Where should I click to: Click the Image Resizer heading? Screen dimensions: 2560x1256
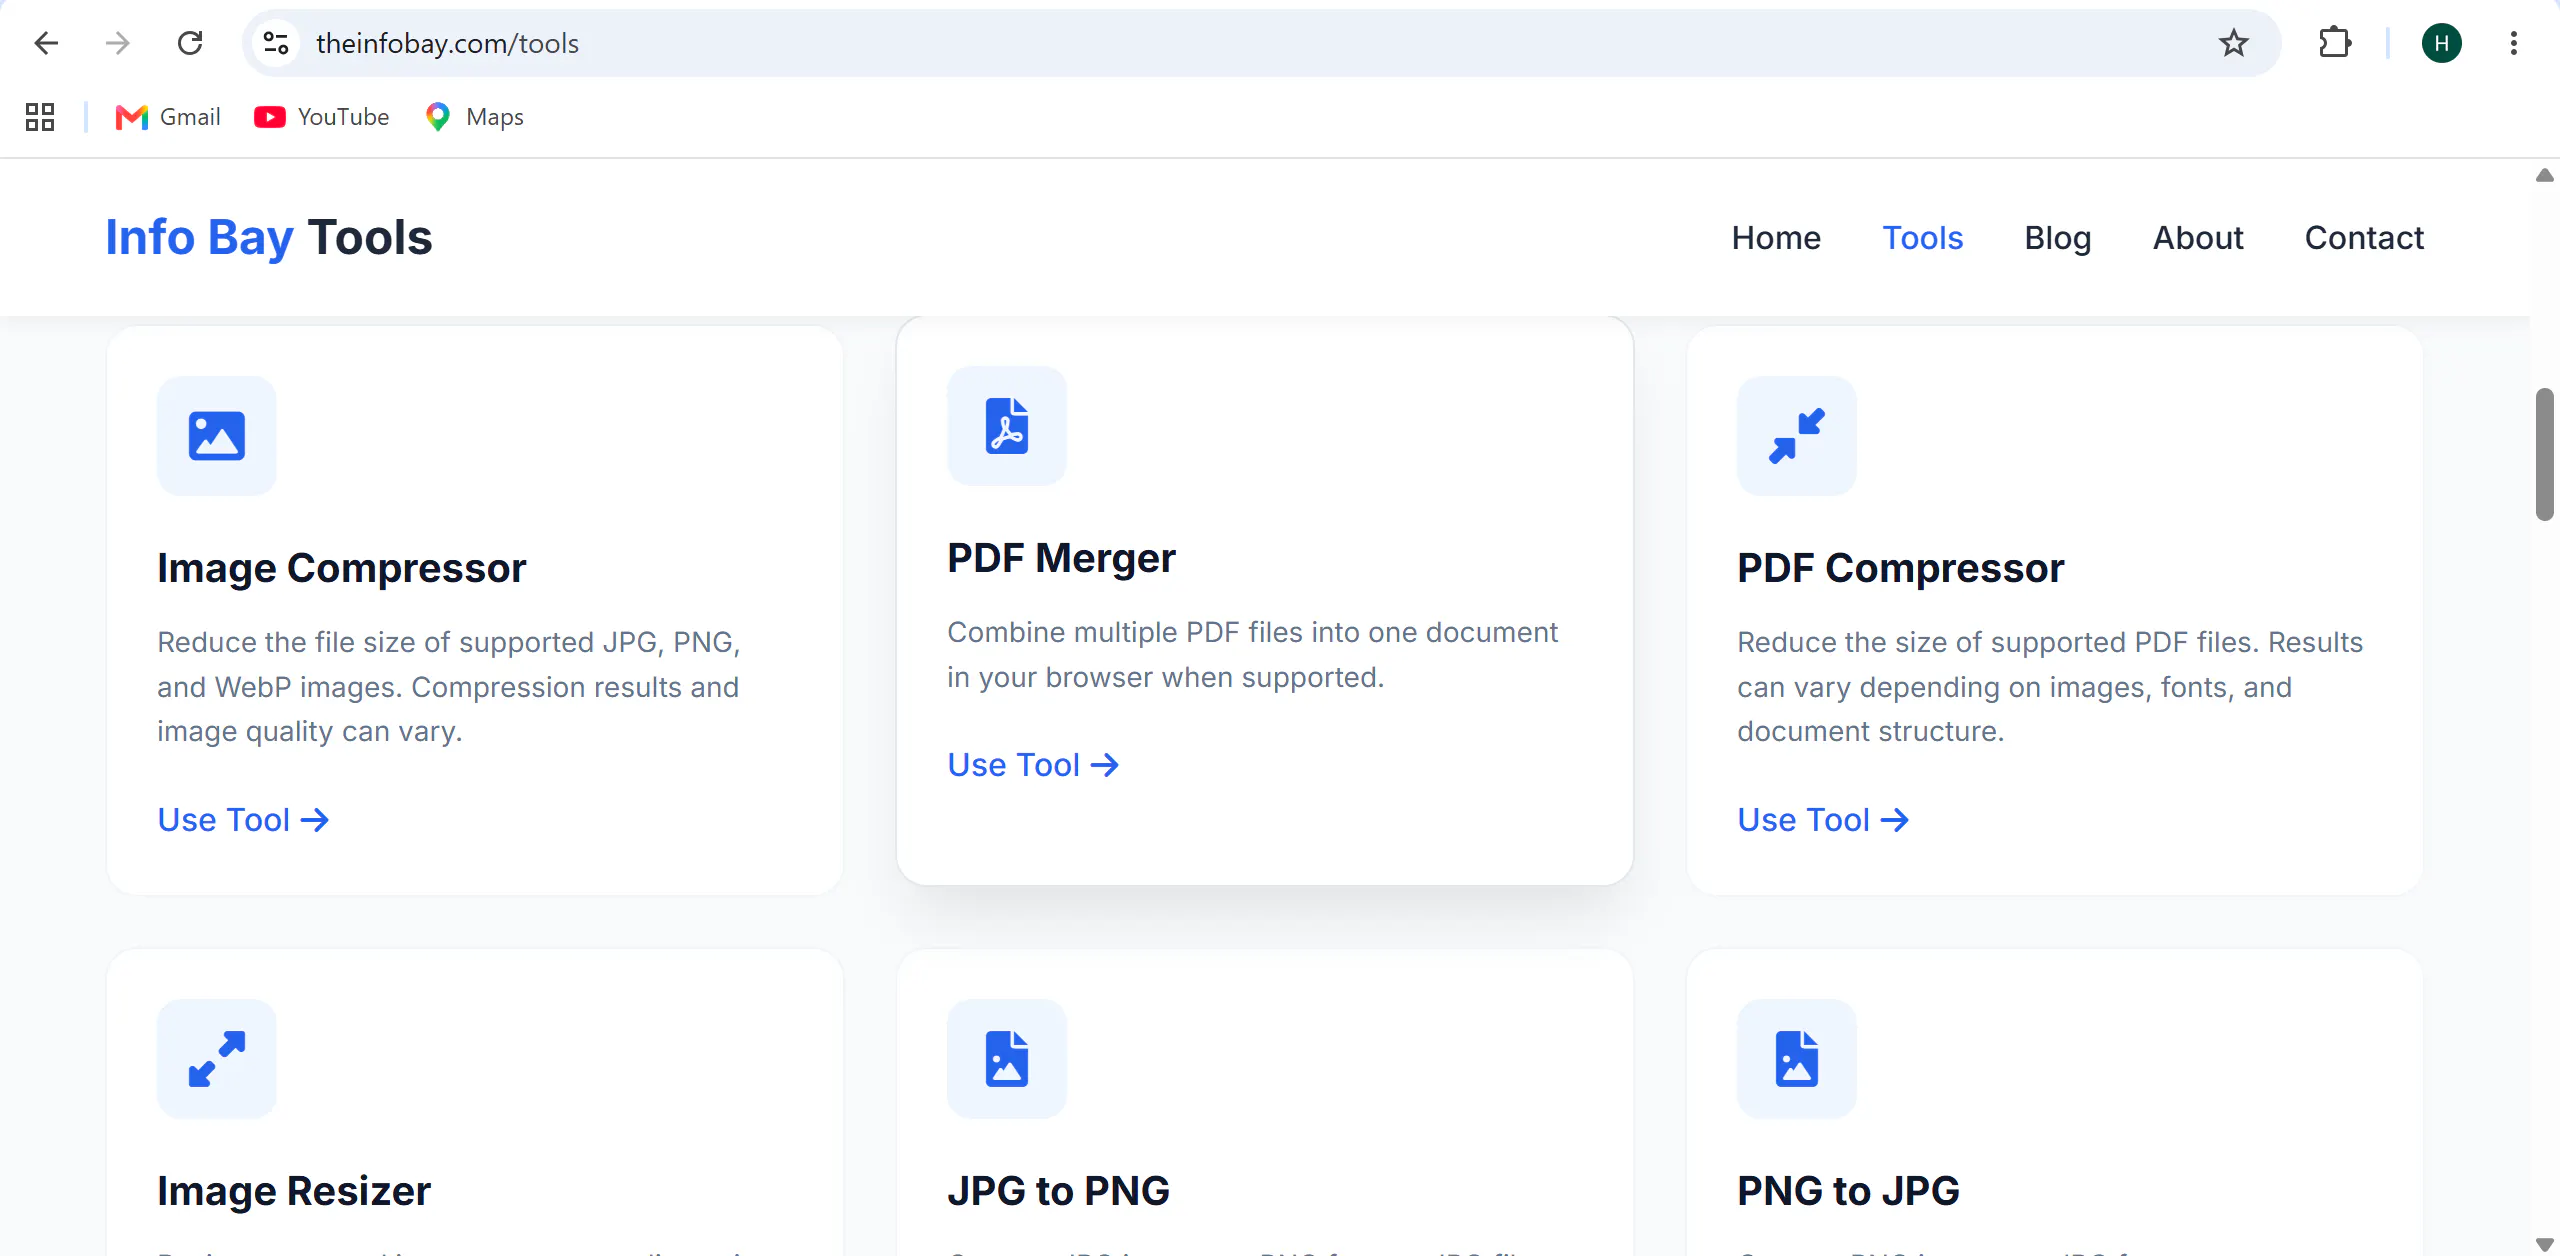294,1191
